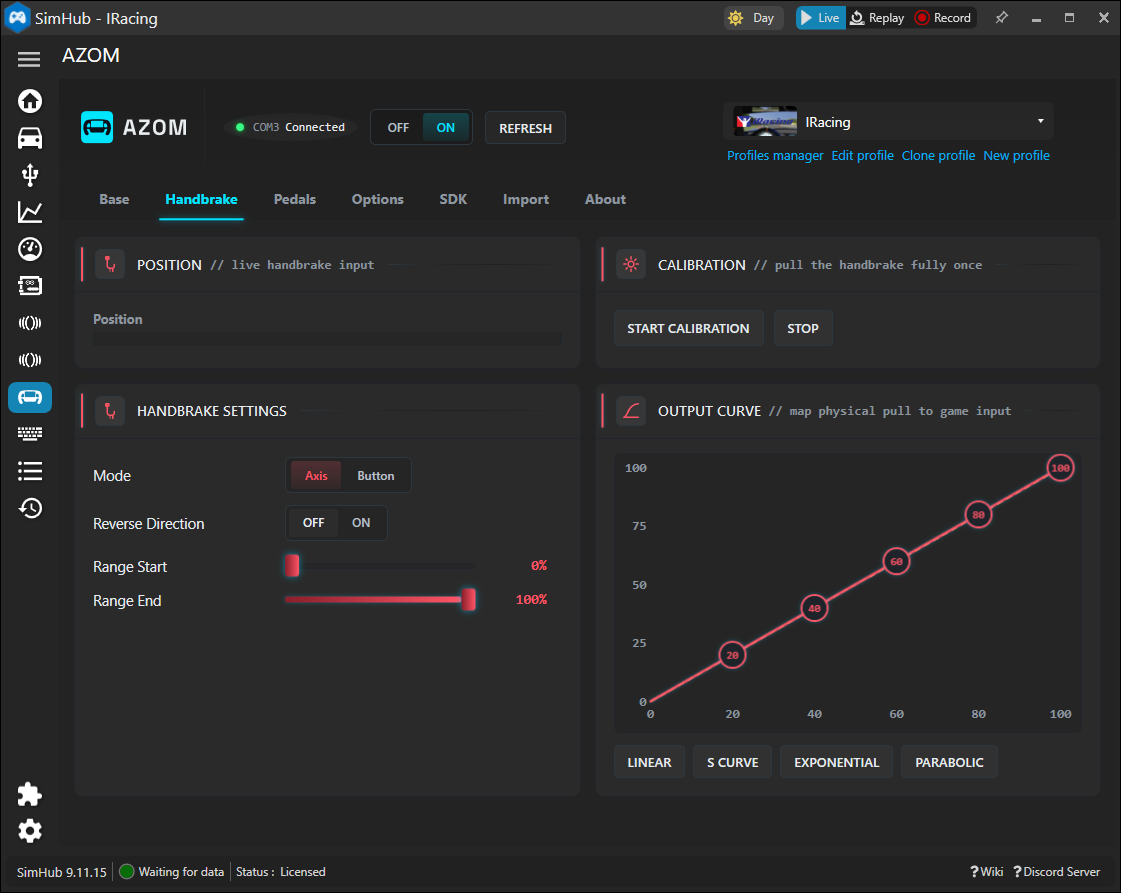Click the SimHub logo in title bar
Image resolution: width=1121 pixels, height=893 pixels.
pos(17,18)
